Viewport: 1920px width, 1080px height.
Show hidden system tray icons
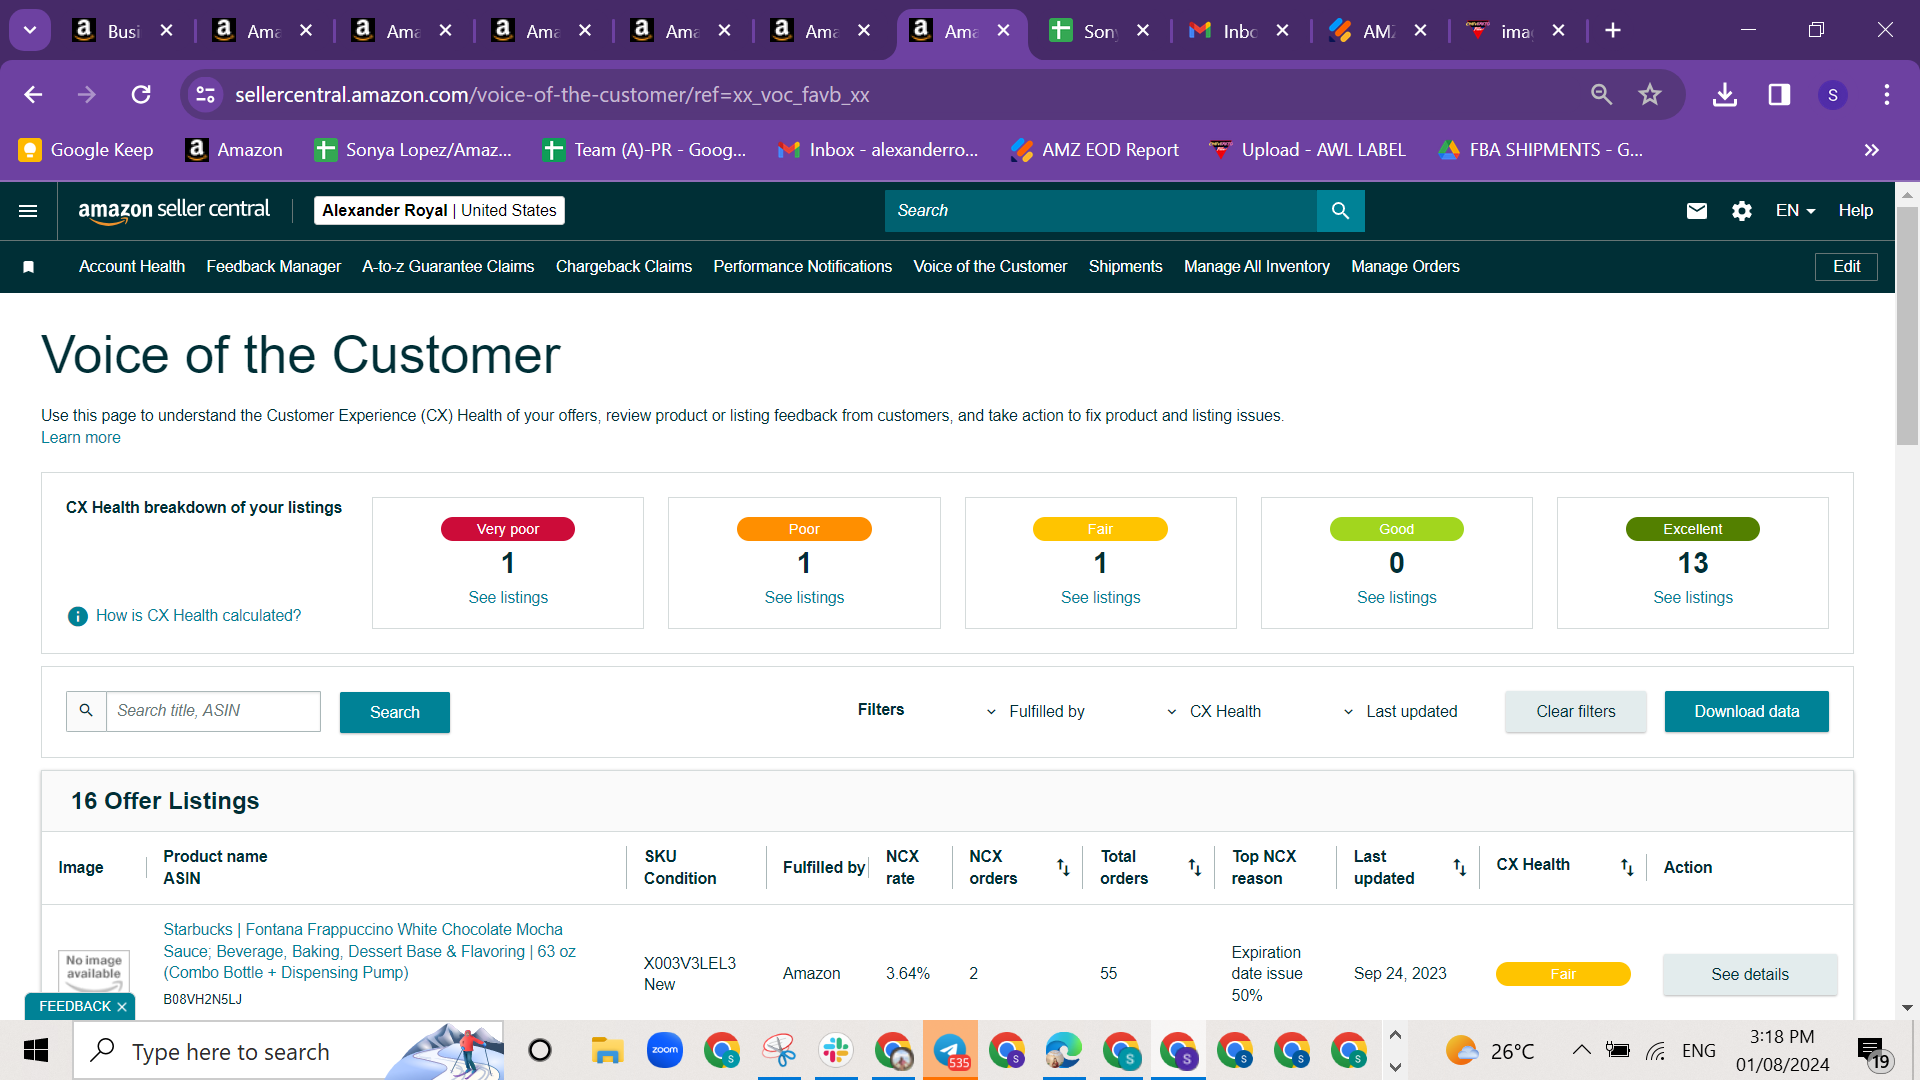pos(1581,1050)
